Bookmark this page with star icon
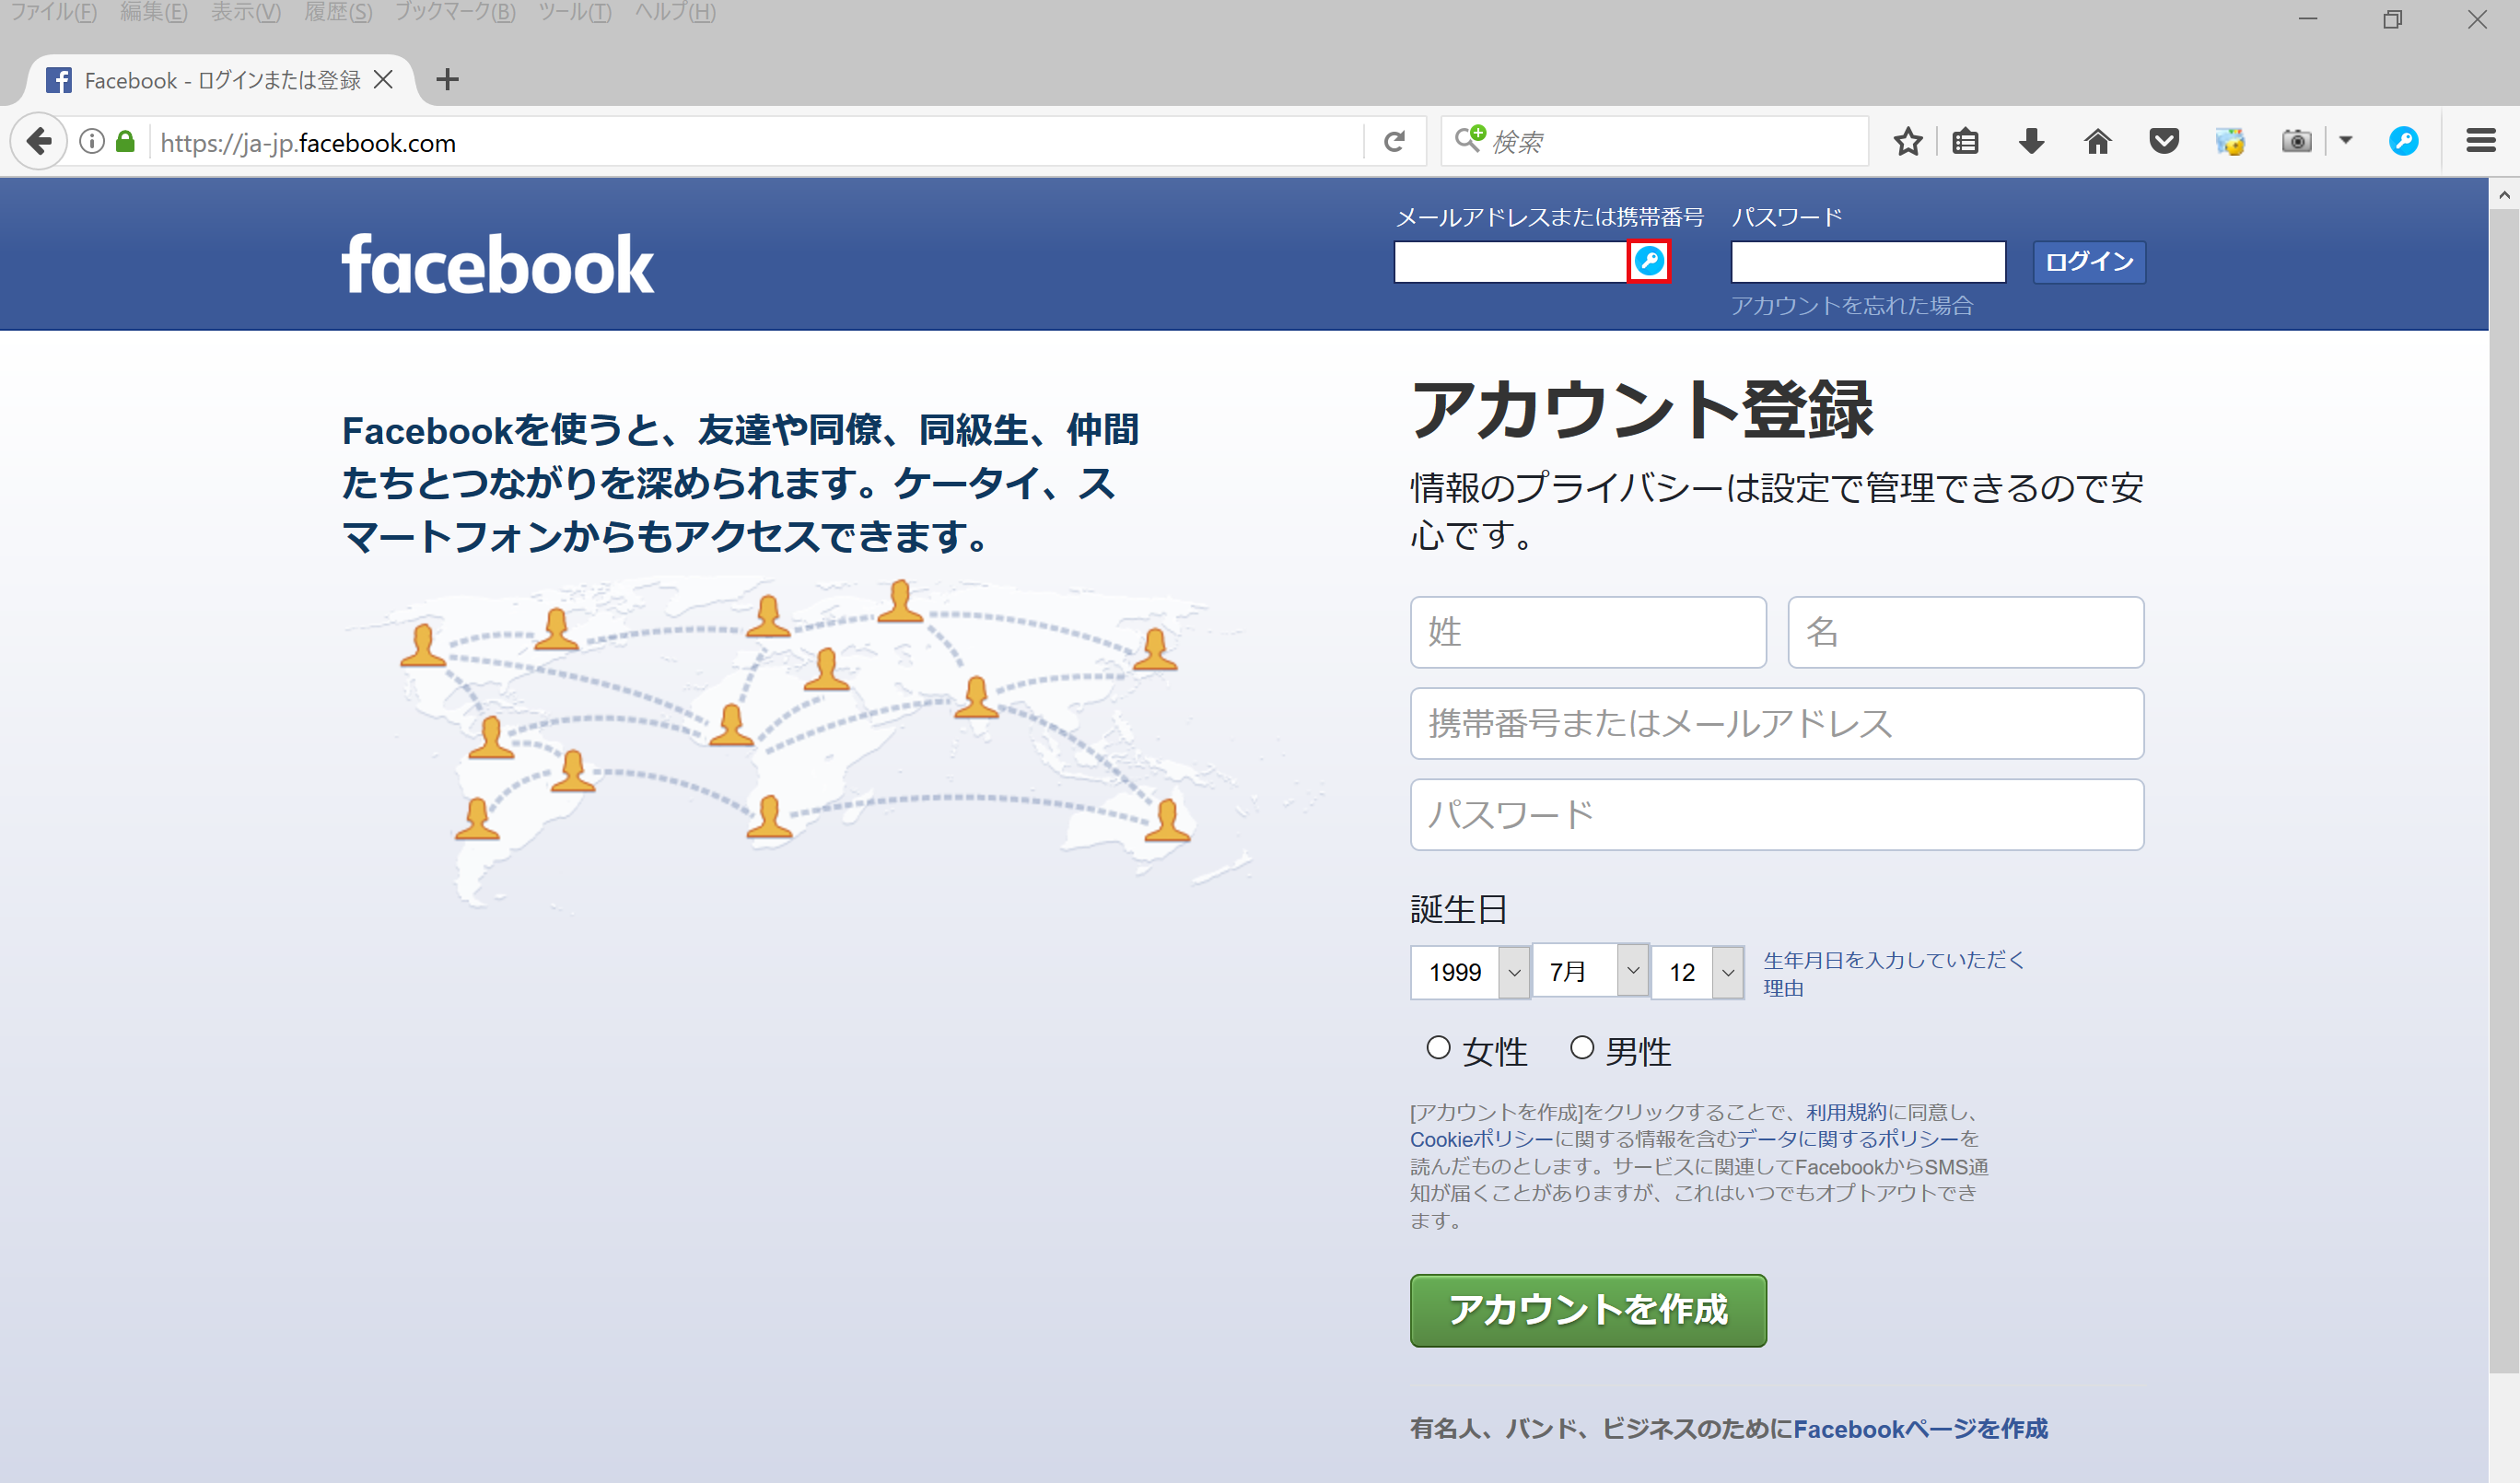2520x1483 pixels. [x=1907, y=142]
